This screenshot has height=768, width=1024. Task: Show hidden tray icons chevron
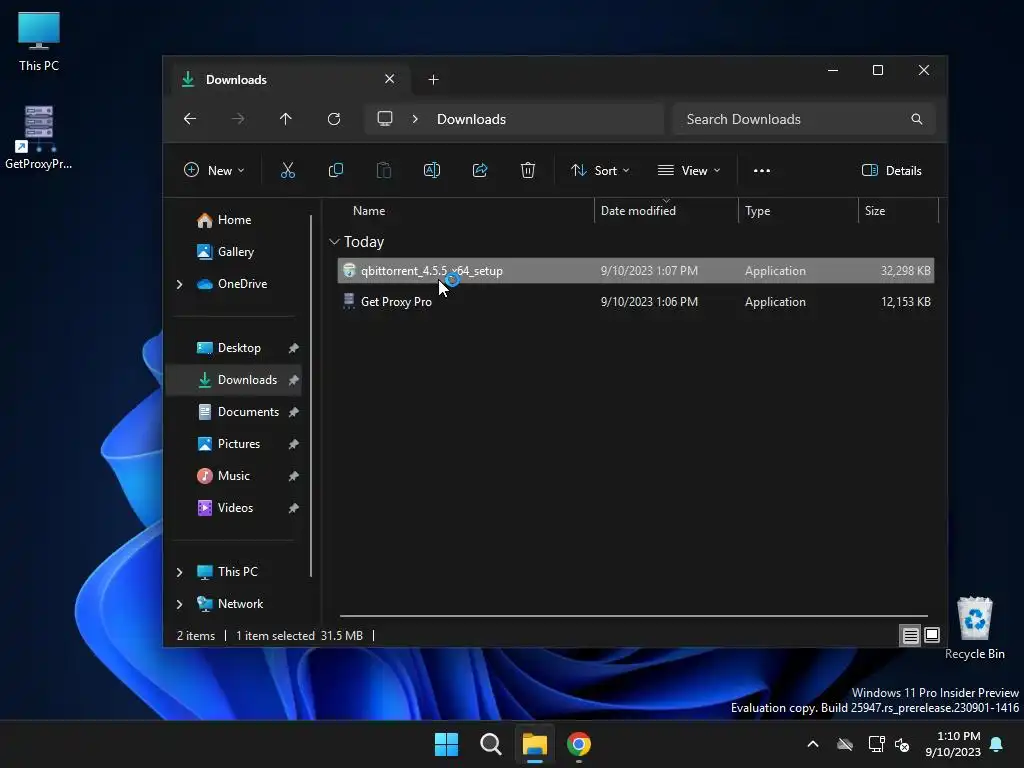tap(813, 744)
